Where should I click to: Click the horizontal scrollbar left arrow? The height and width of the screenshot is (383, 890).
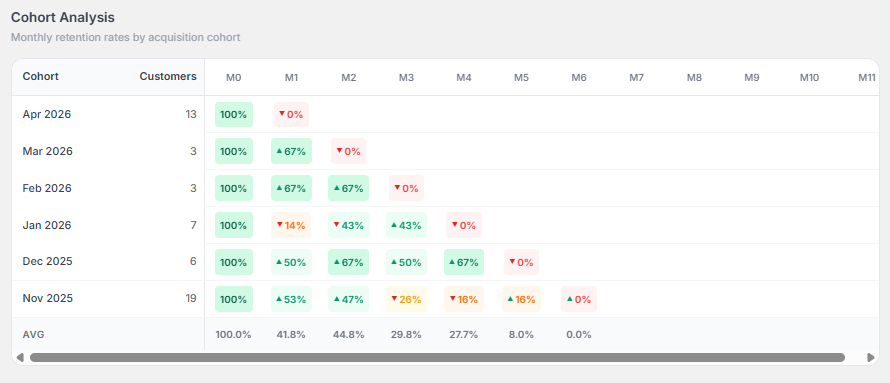tap(20, 357)
